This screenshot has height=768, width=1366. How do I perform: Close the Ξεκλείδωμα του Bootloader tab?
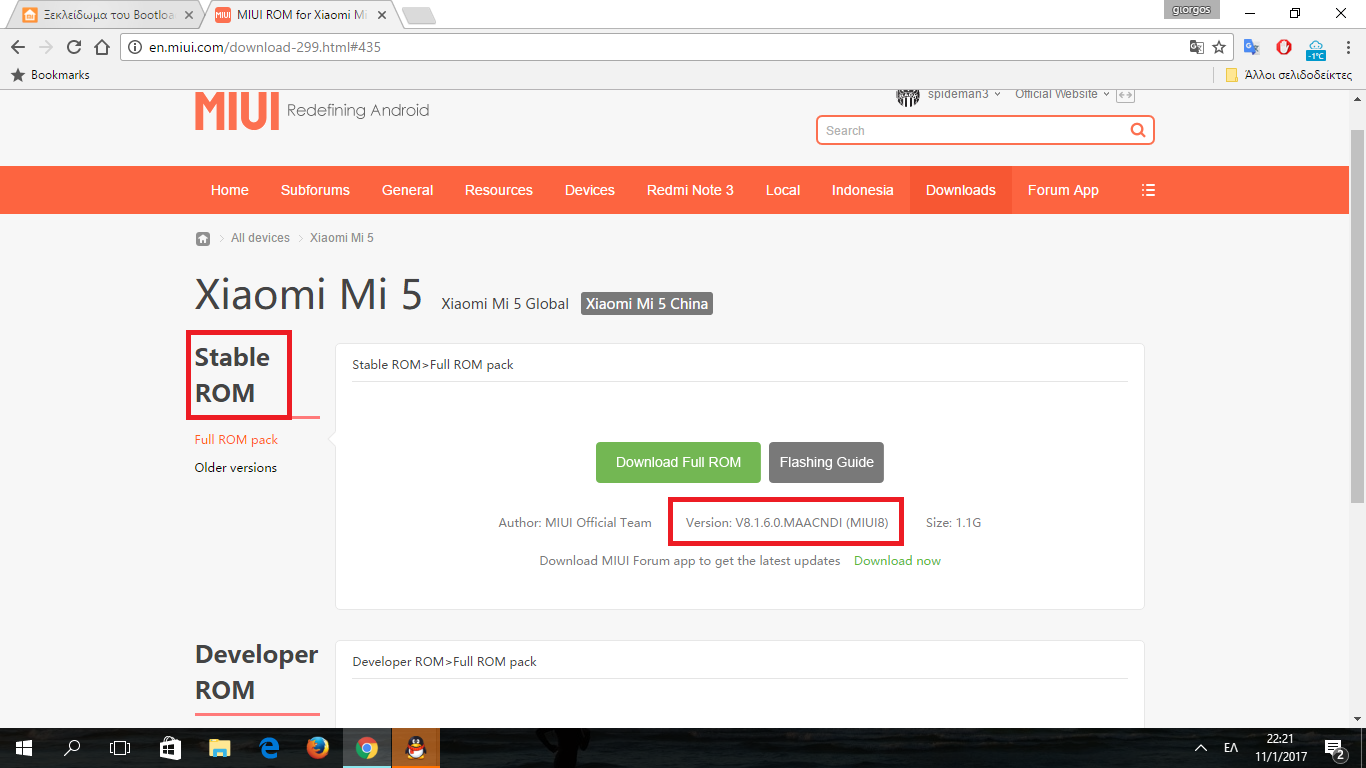click(x=189, y=15)
